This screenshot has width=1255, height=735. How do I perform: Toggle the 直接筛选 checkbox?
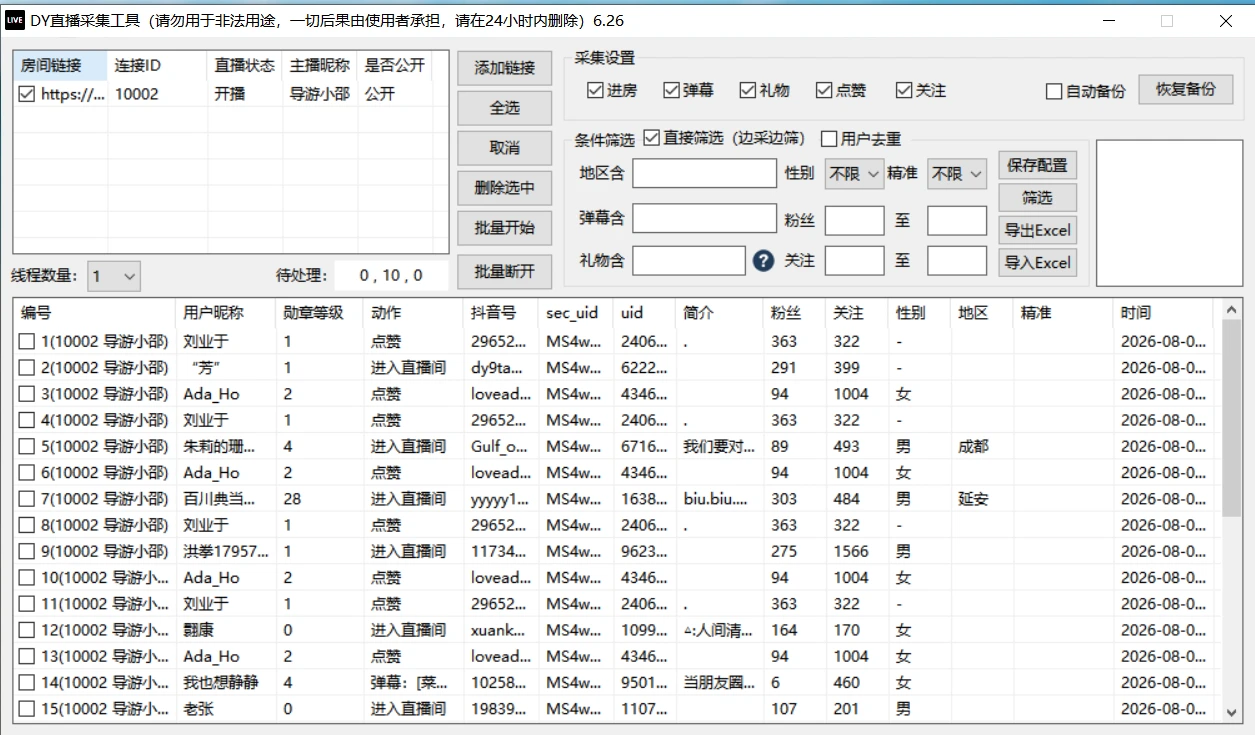click(x=652, y=138)
